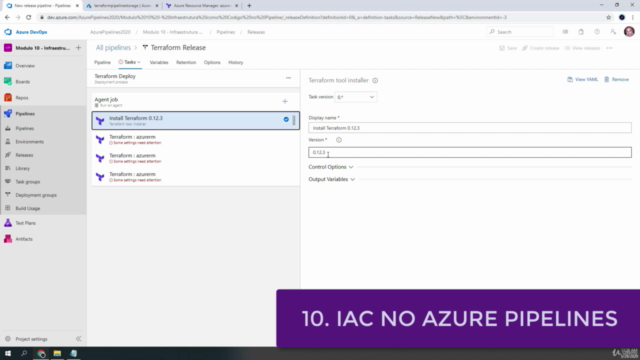Image resolution: width=640 pixels, height=360 pixels.
Task: Reload the browser page
Action: (29, 18)
